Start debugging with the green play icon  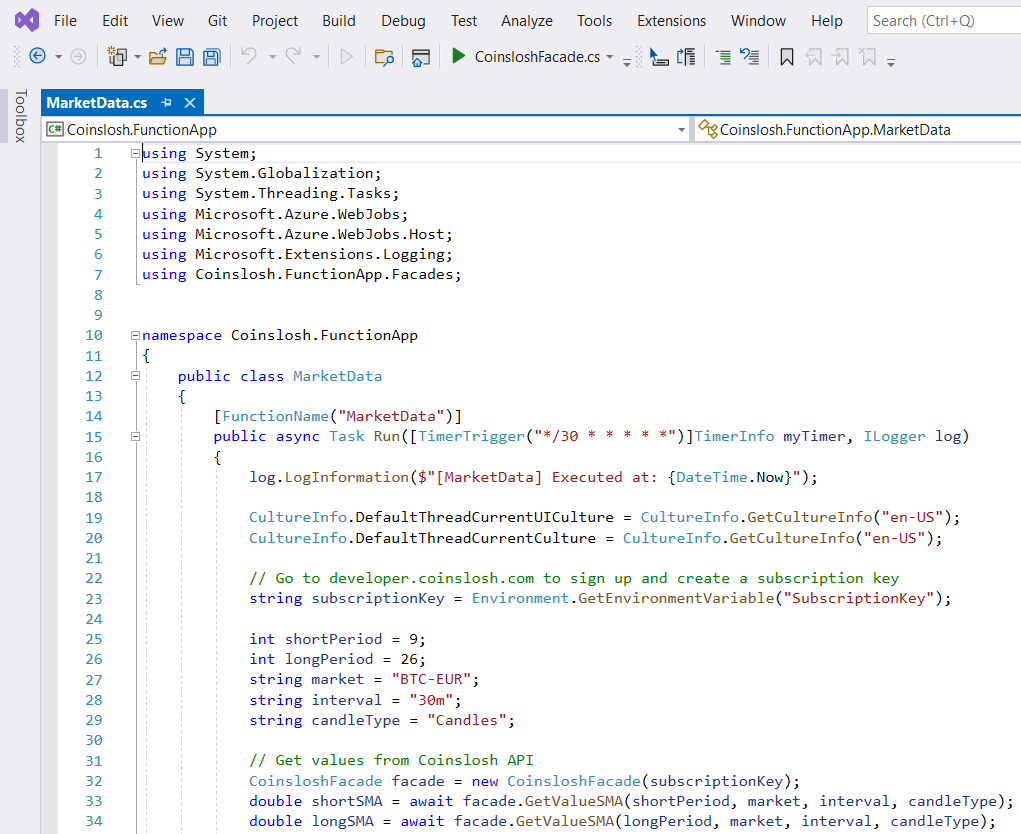click(458, 56)
